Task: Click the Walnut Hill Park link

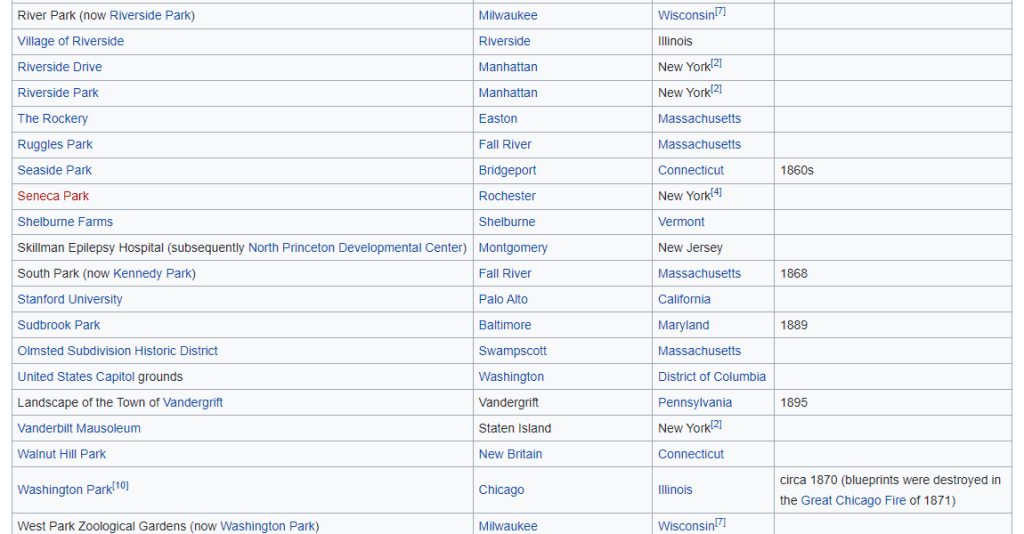Action: pyautogui.click(x=61, y=455)
